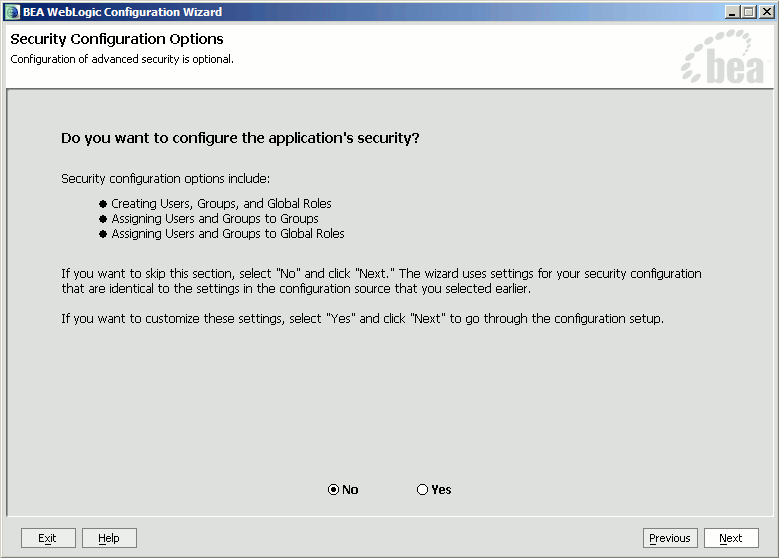Click "Configuration of advanced security is optional" text
Screen dimensions: 779x558
pyautogui.click(x=122, y=59)
